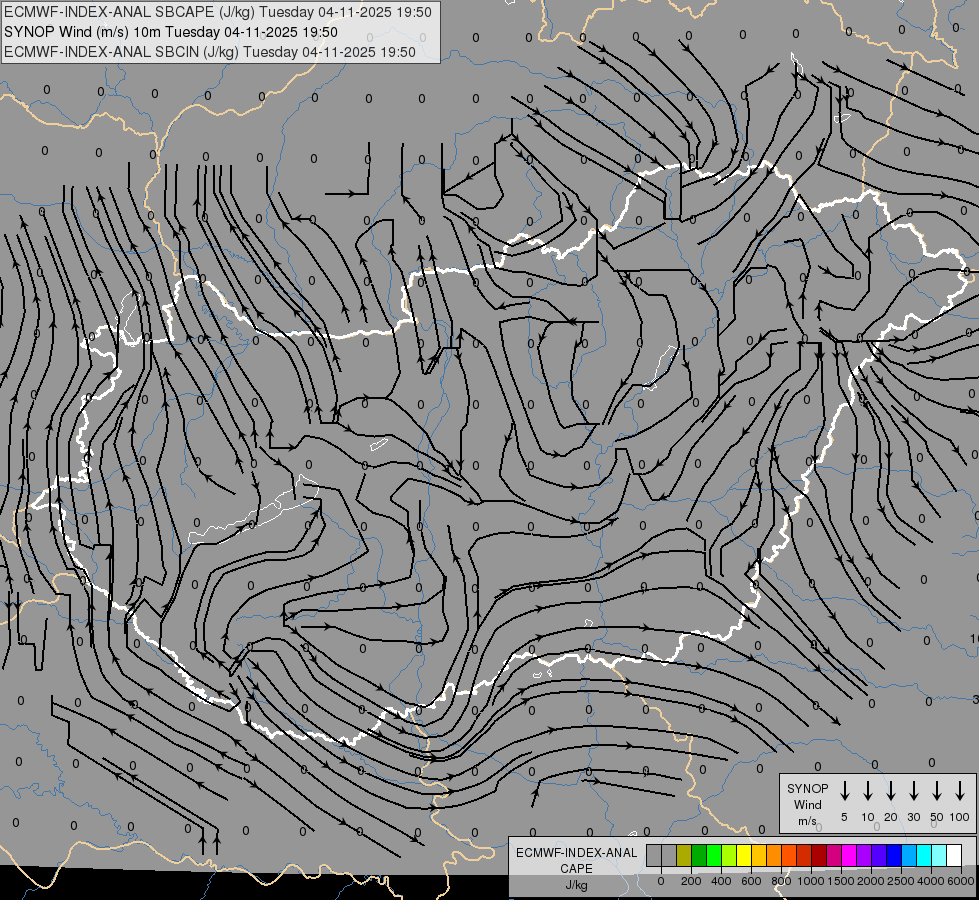Pick the dark red swatch after 1000
This screenshot has width=979, height=900.
pyautogui.click(x=819, y=855)
